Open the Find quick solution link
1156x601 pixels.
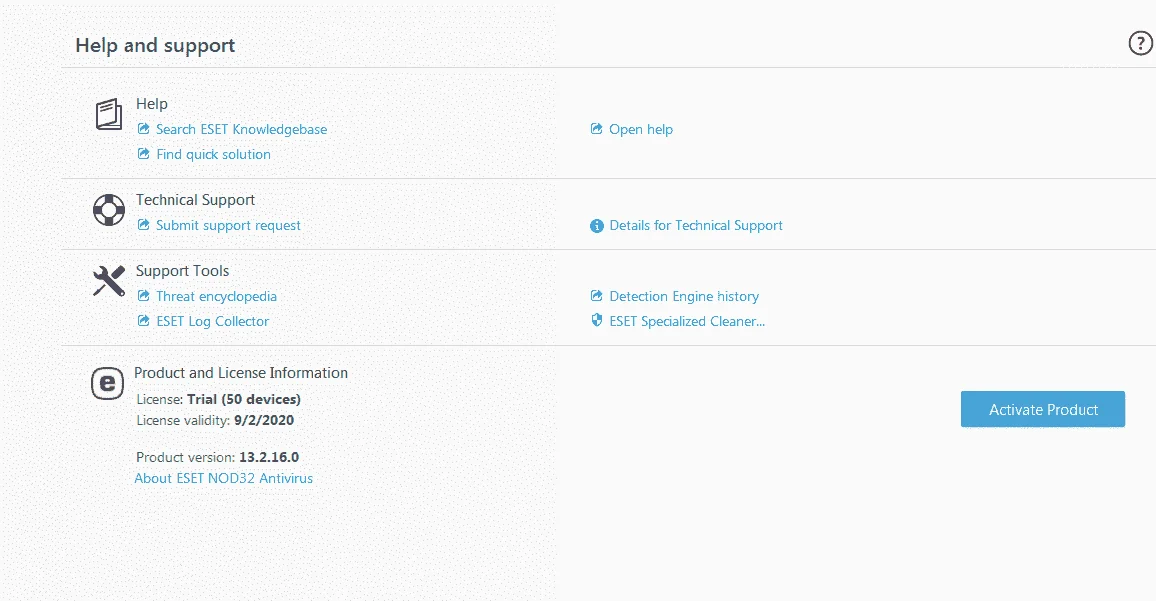[213, 154]
